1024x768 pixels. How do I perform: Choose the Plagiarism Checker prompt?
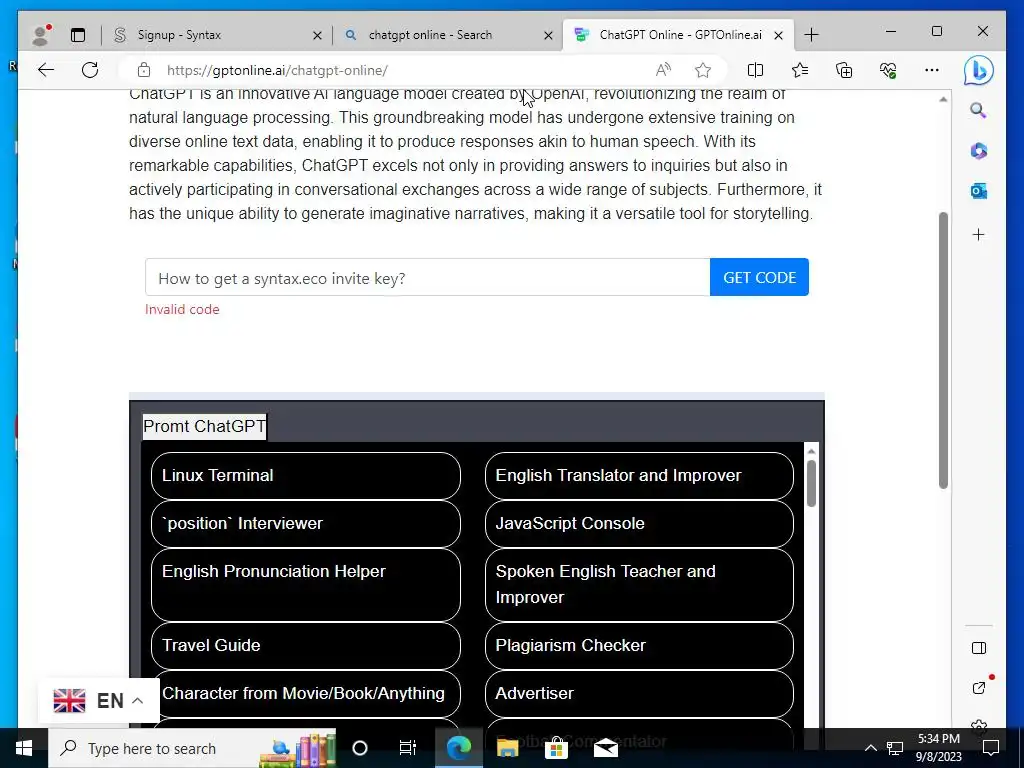[x=639, y=645]
